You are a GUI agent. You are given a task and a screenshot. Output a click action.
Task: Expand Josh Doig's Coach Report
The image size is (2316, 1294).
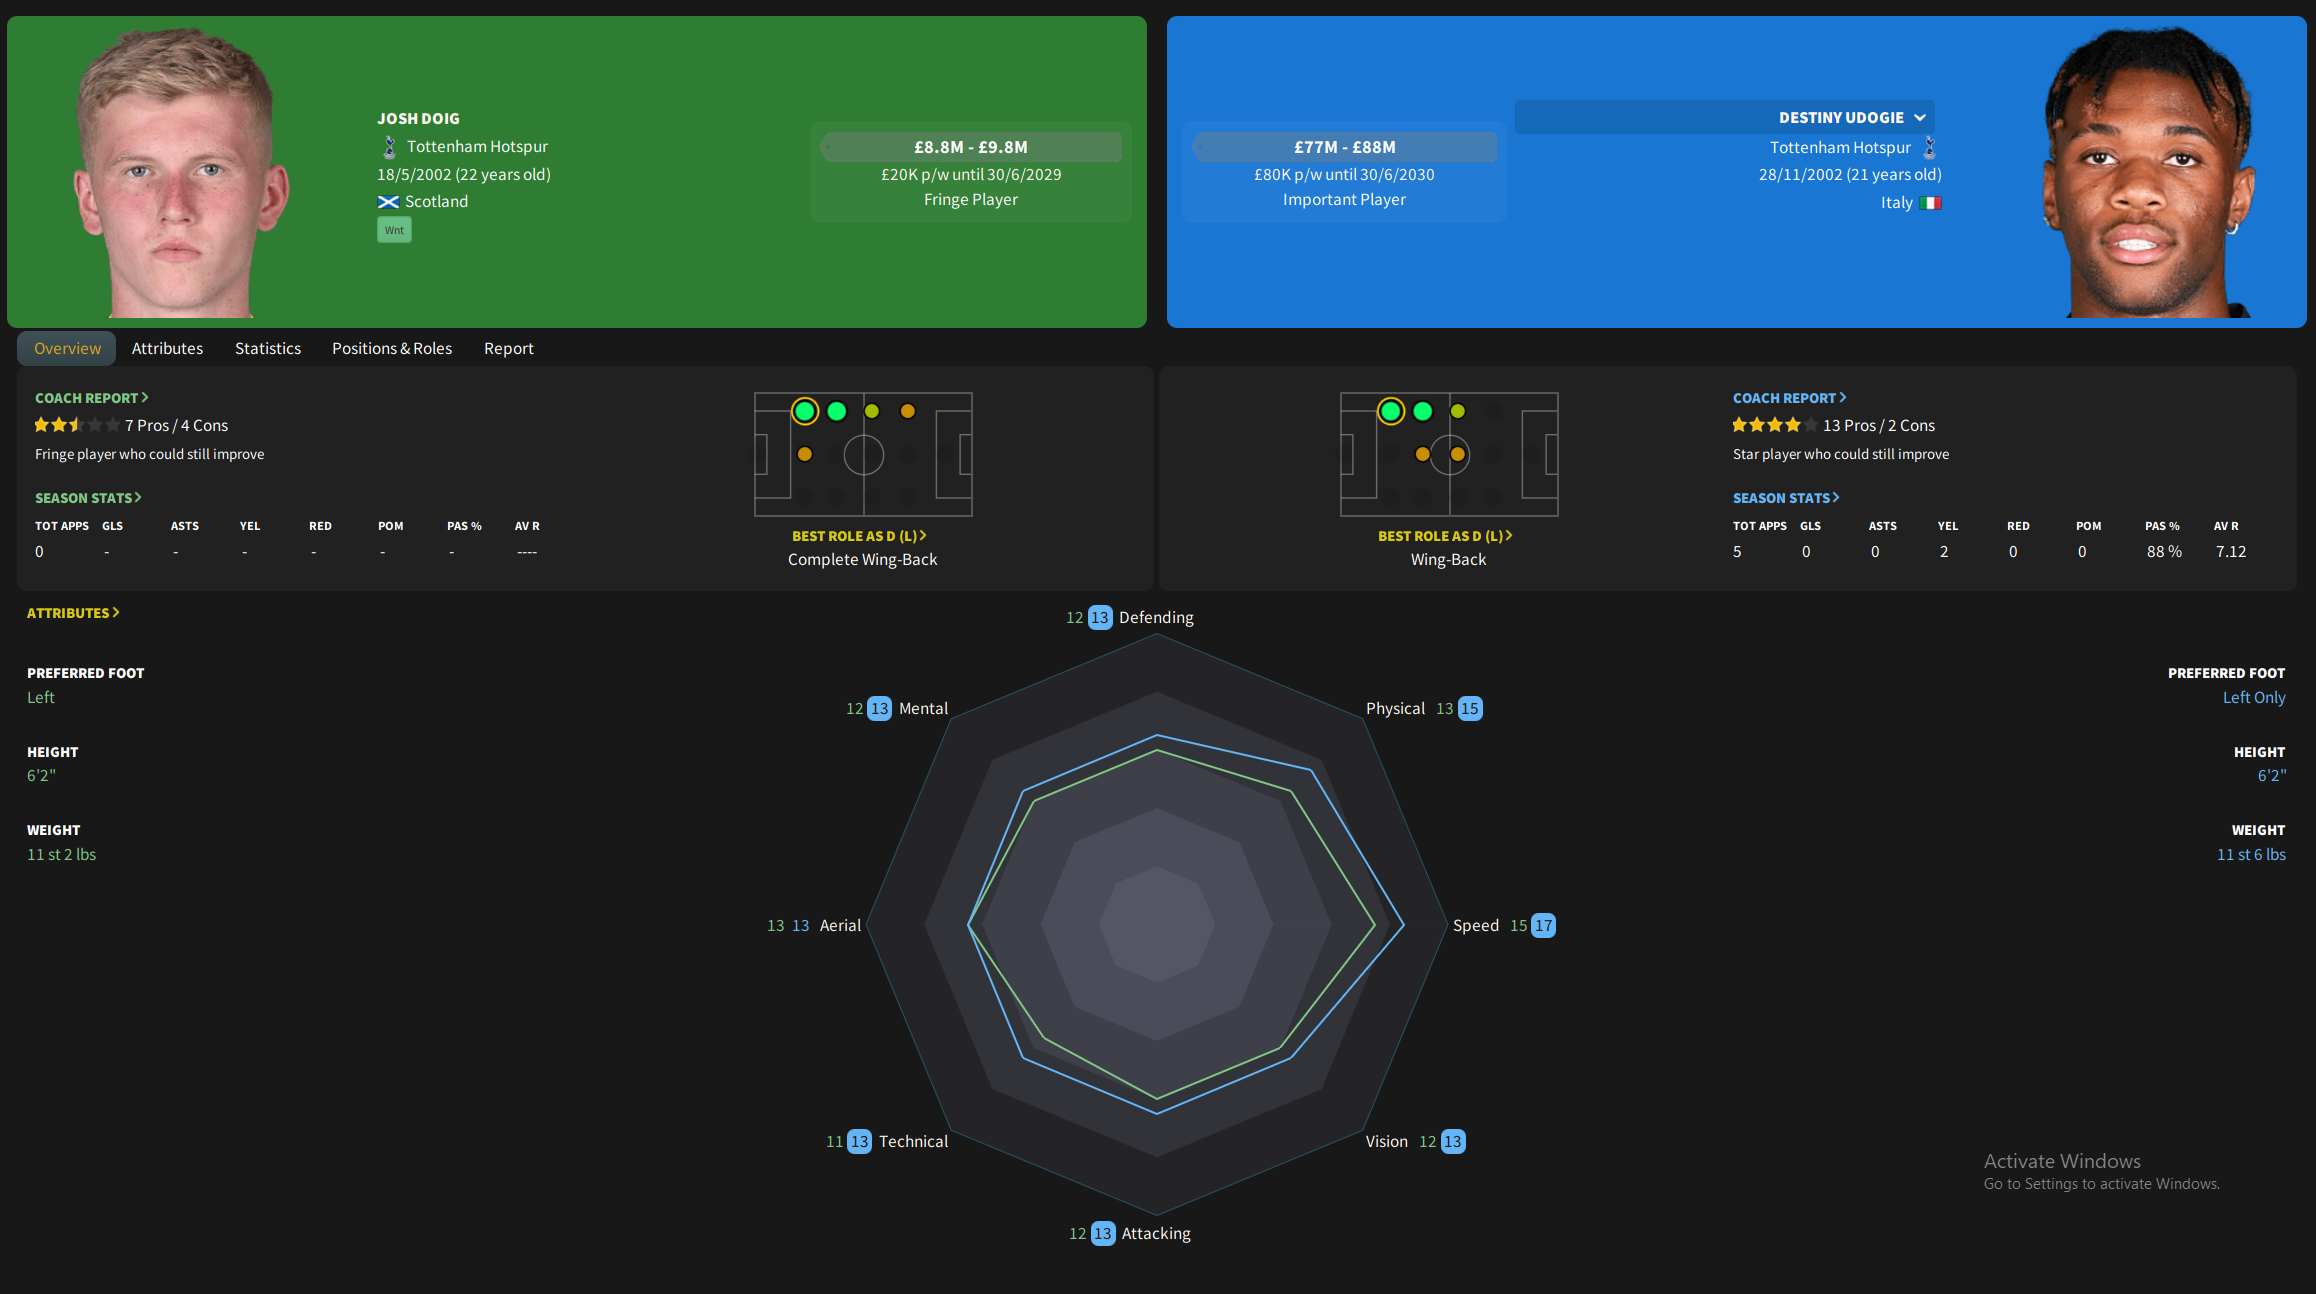[x=91, y=398]
